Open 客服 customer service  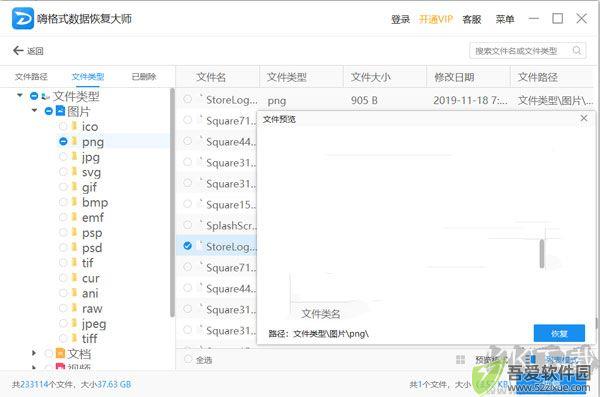471,19
